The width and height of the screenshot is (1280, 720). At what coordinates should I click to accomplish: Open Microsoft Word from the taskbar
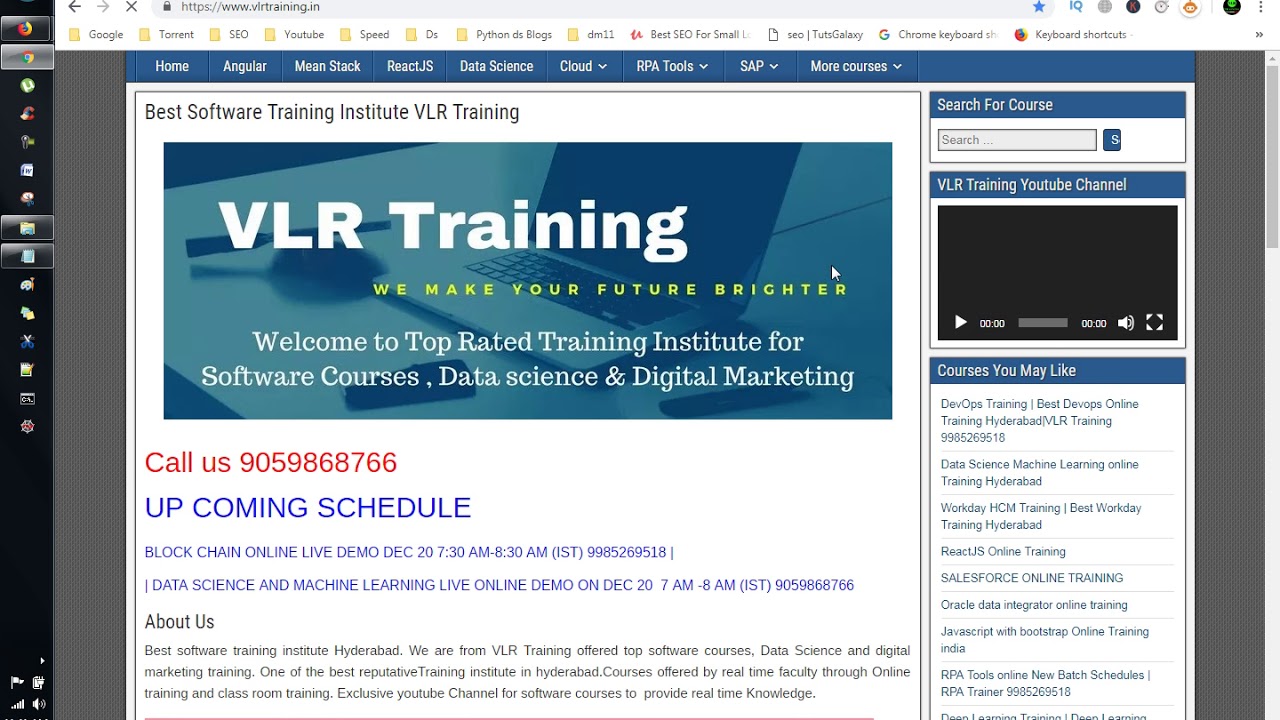pos(27,171)
